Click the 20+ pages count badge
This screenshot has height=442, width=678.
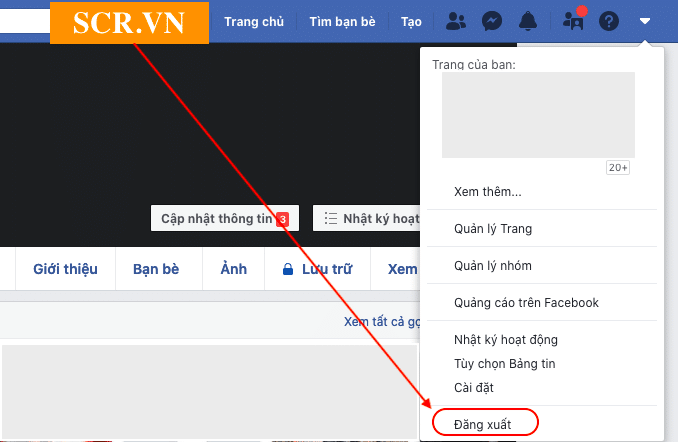tap(618, 168)
